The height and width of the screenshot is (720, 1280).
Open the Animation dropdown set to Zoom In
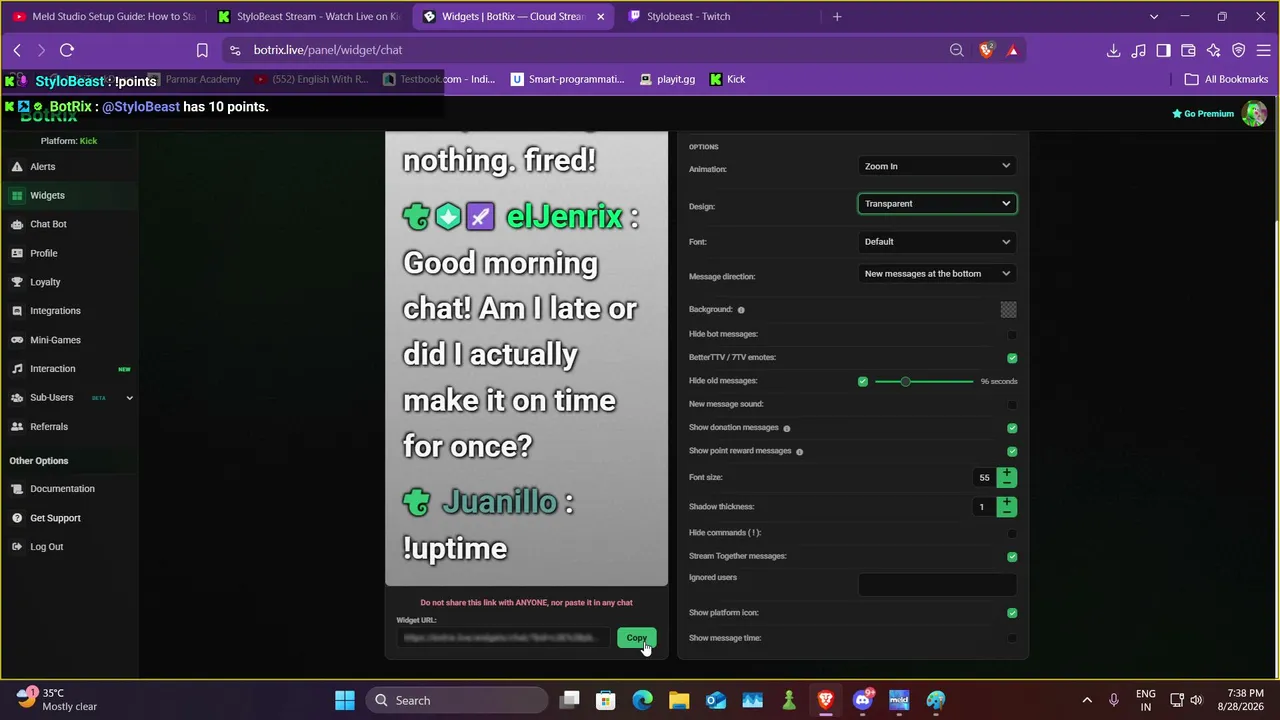(937, 166)
